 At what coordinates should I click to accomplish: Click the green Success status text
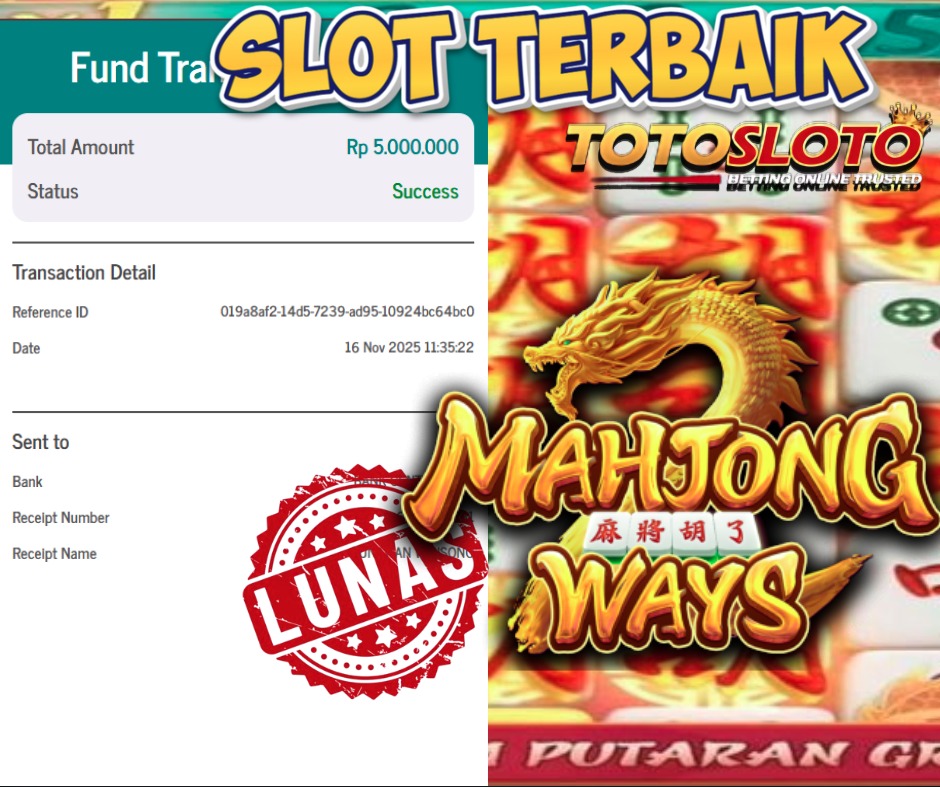425,191
